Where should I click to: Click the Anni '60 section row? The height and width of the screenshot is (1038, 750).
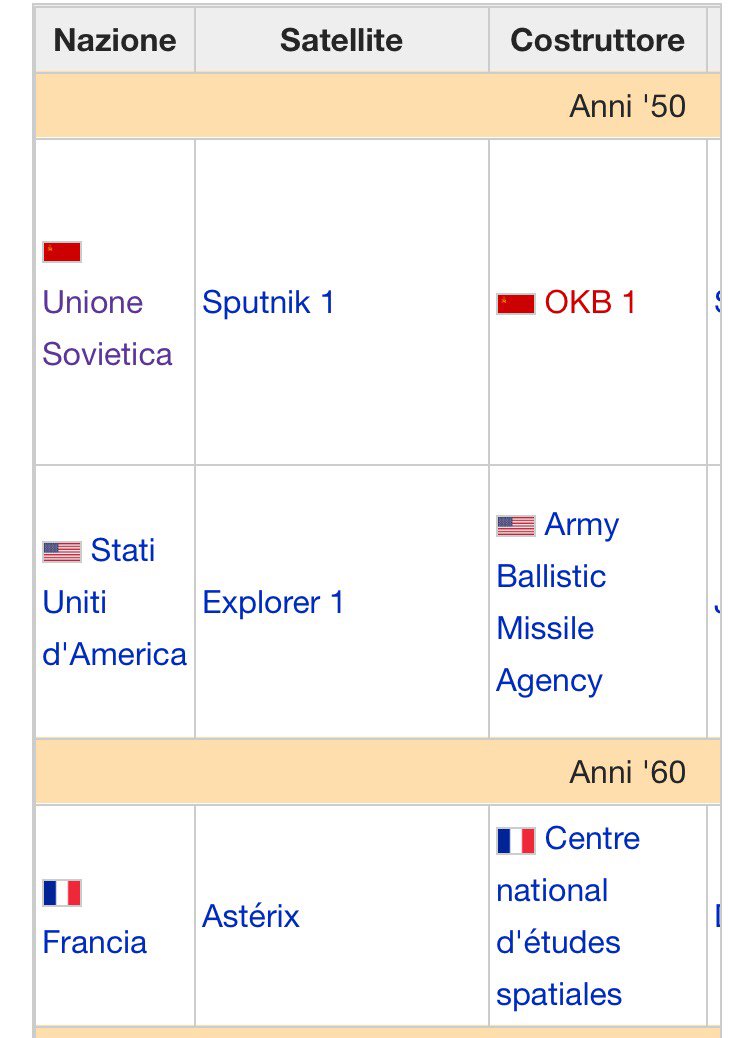point(627,772)
